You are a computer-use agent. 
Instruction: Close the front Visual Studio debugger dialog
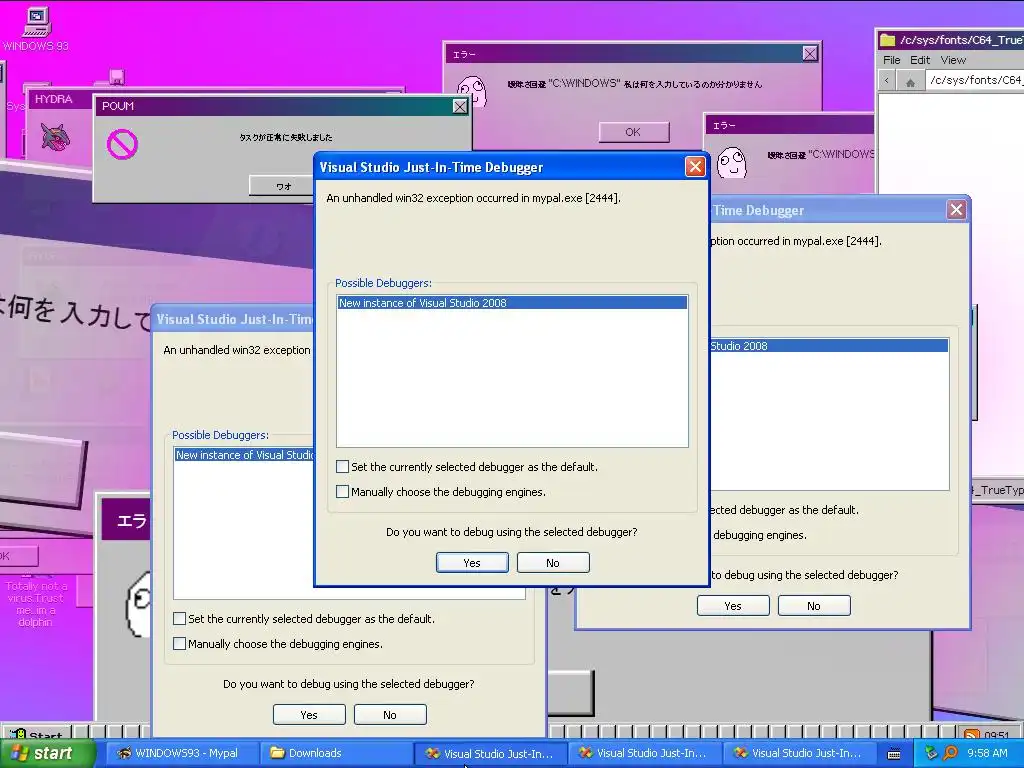click(695, 167)
